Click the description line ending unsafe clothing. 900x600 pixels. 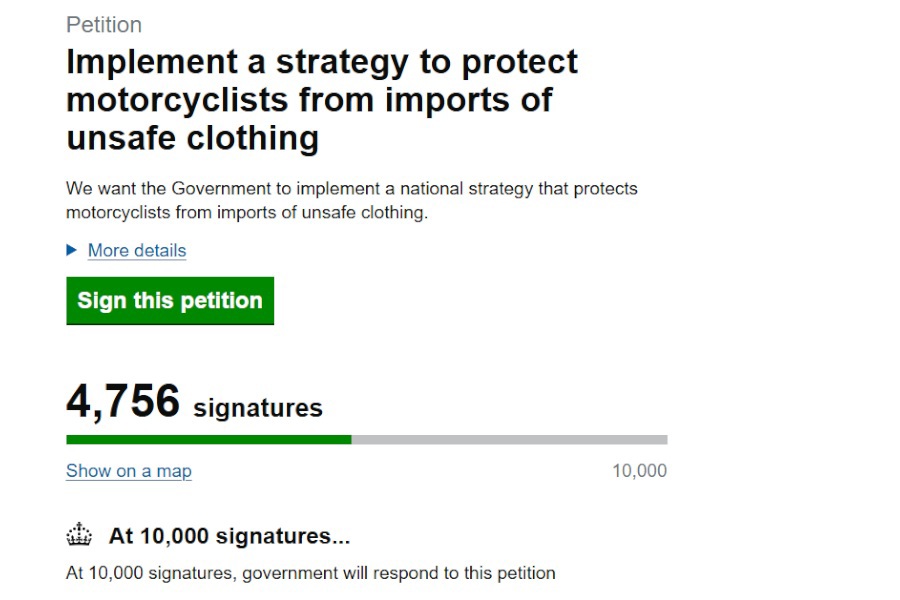[247, 212]
